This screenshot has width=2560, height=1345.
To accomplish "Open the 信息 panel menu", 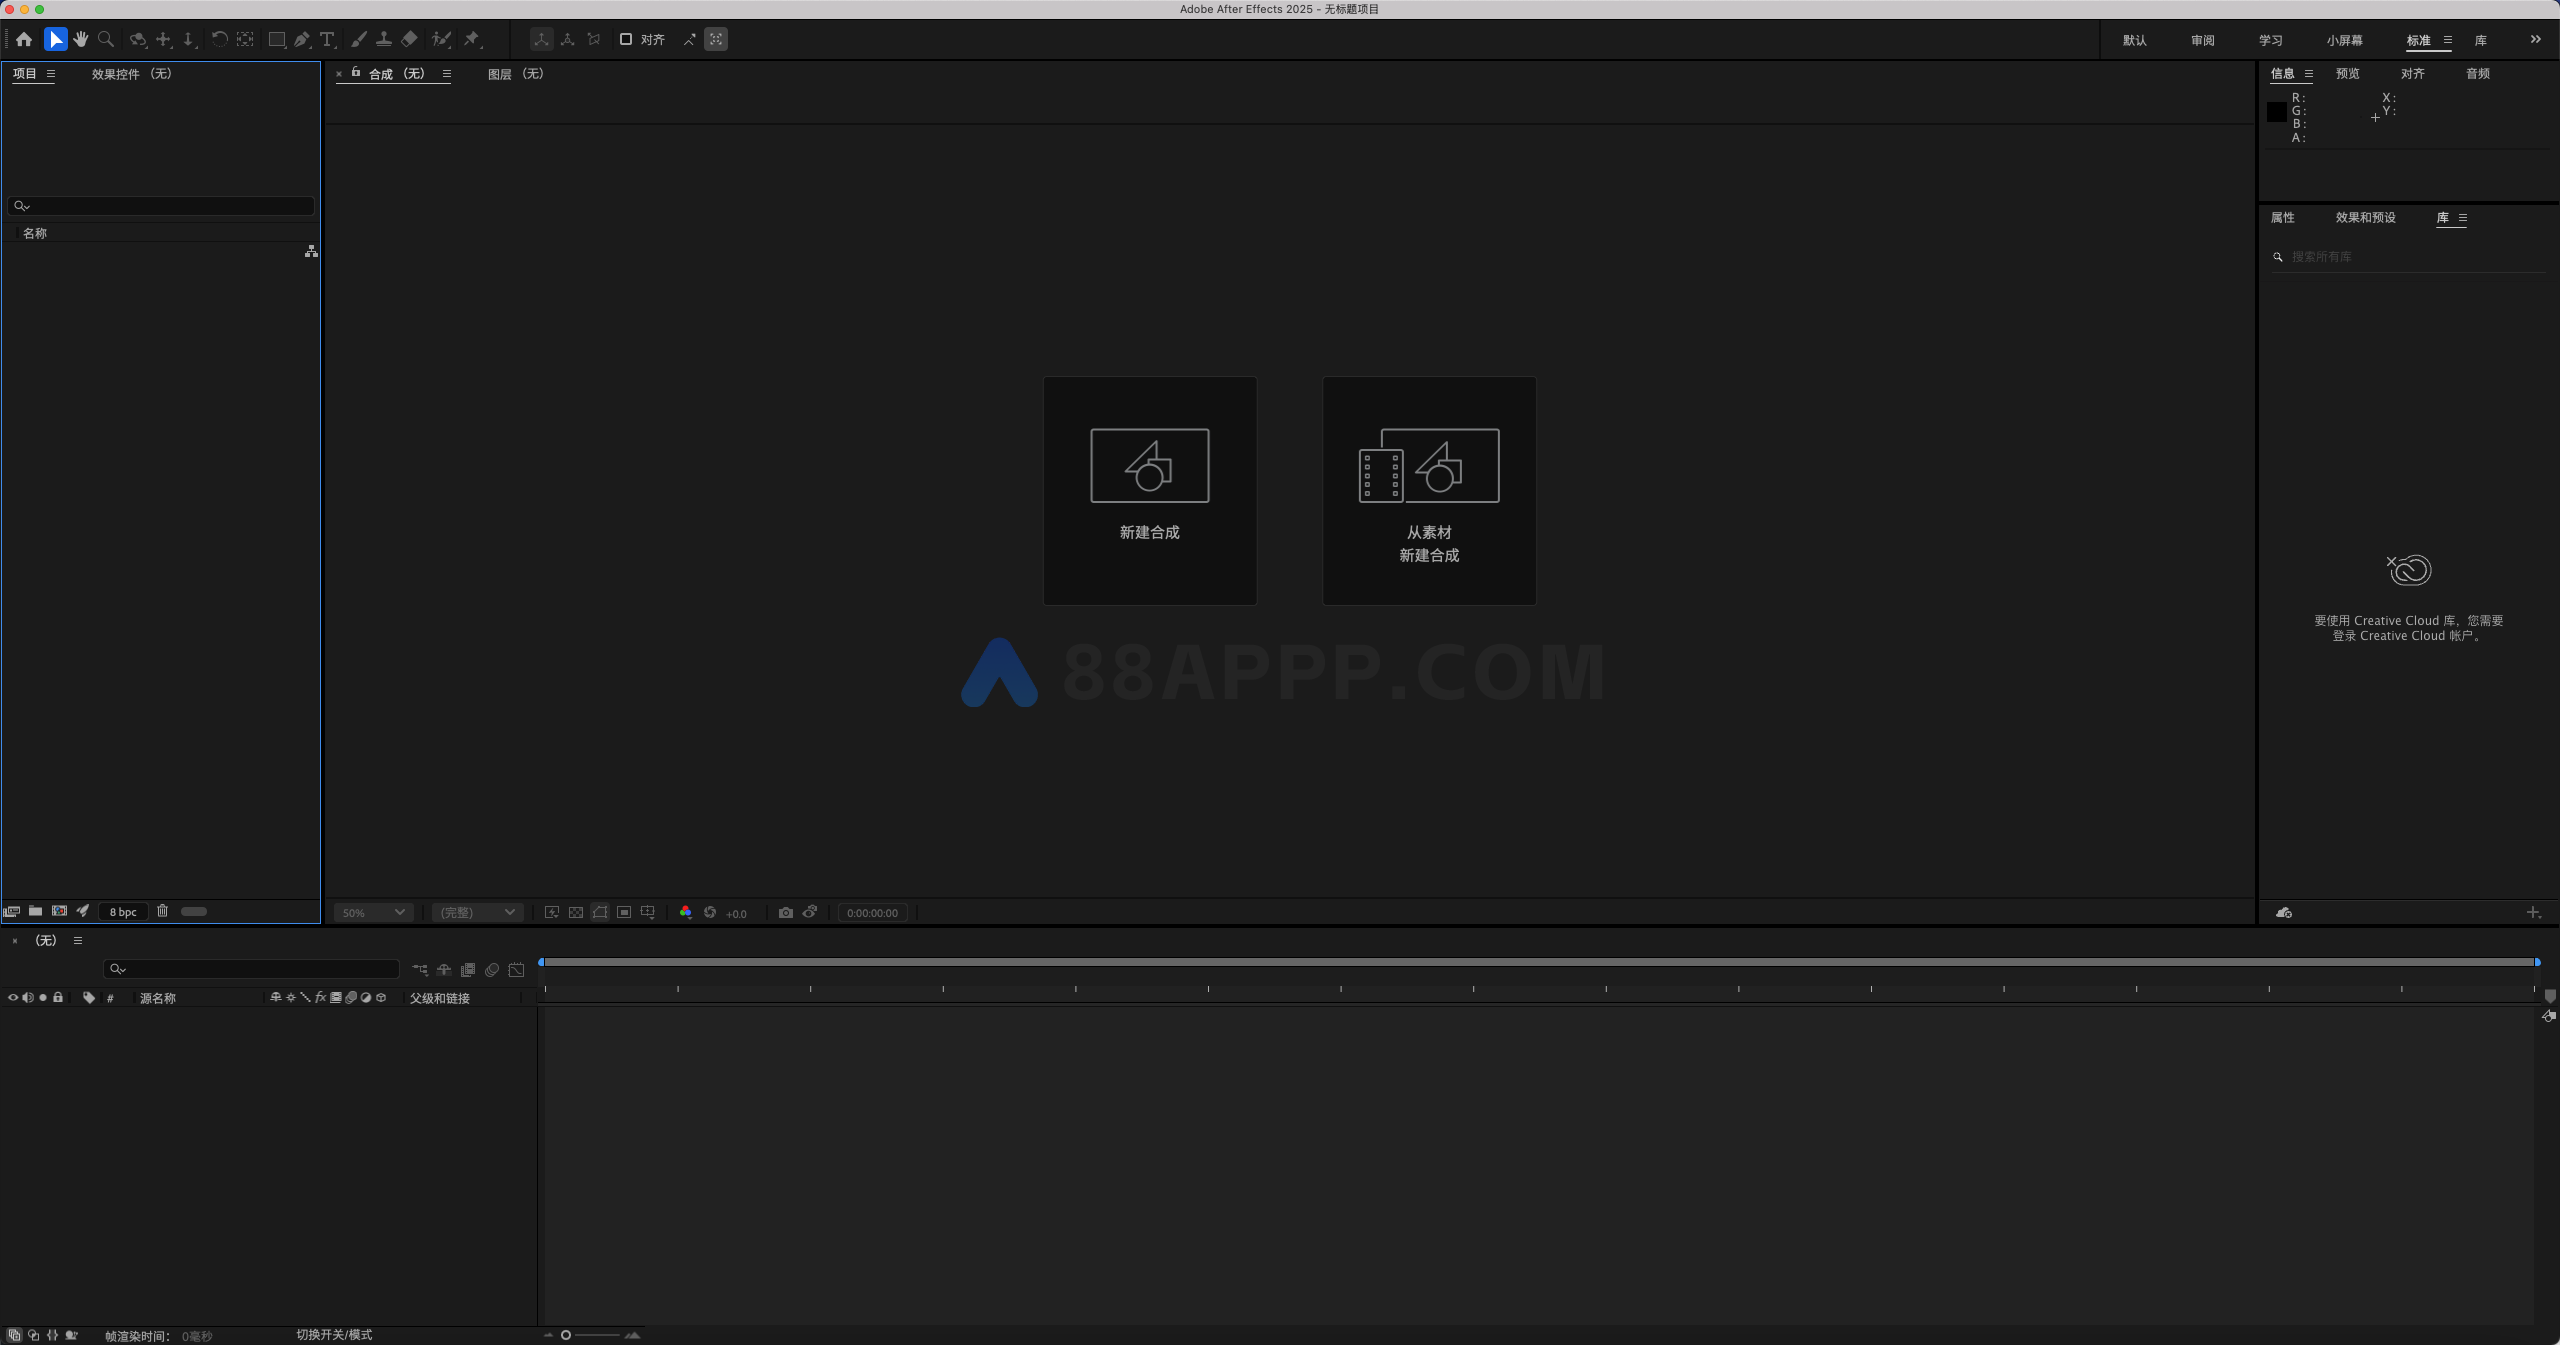I will point(2309,74).
